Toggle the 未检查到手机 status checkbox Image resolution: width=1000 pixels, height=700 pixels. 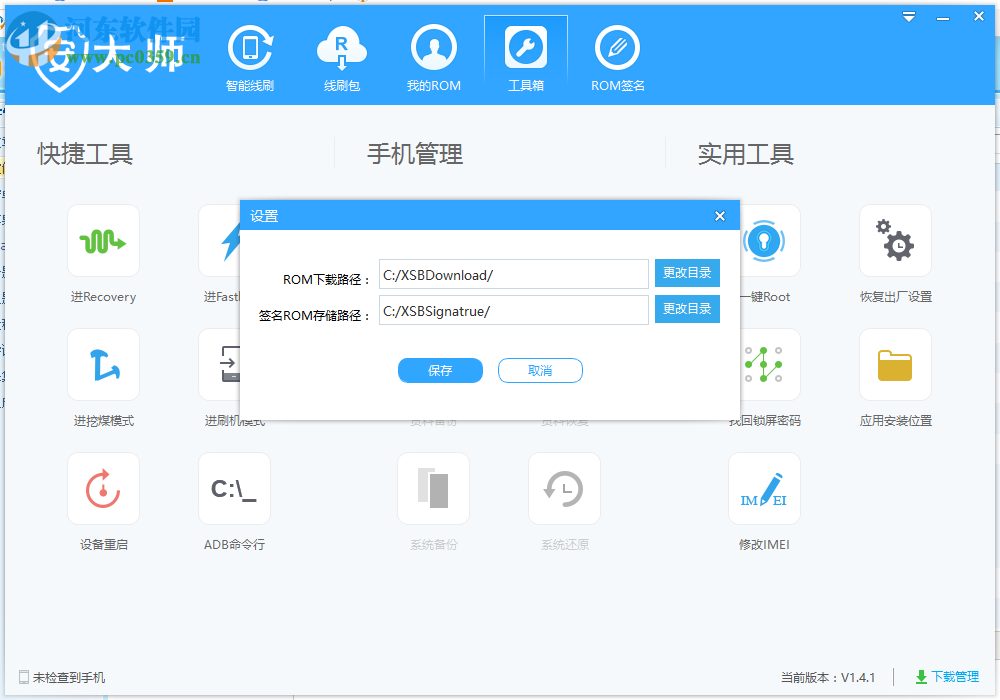(22, 676)
